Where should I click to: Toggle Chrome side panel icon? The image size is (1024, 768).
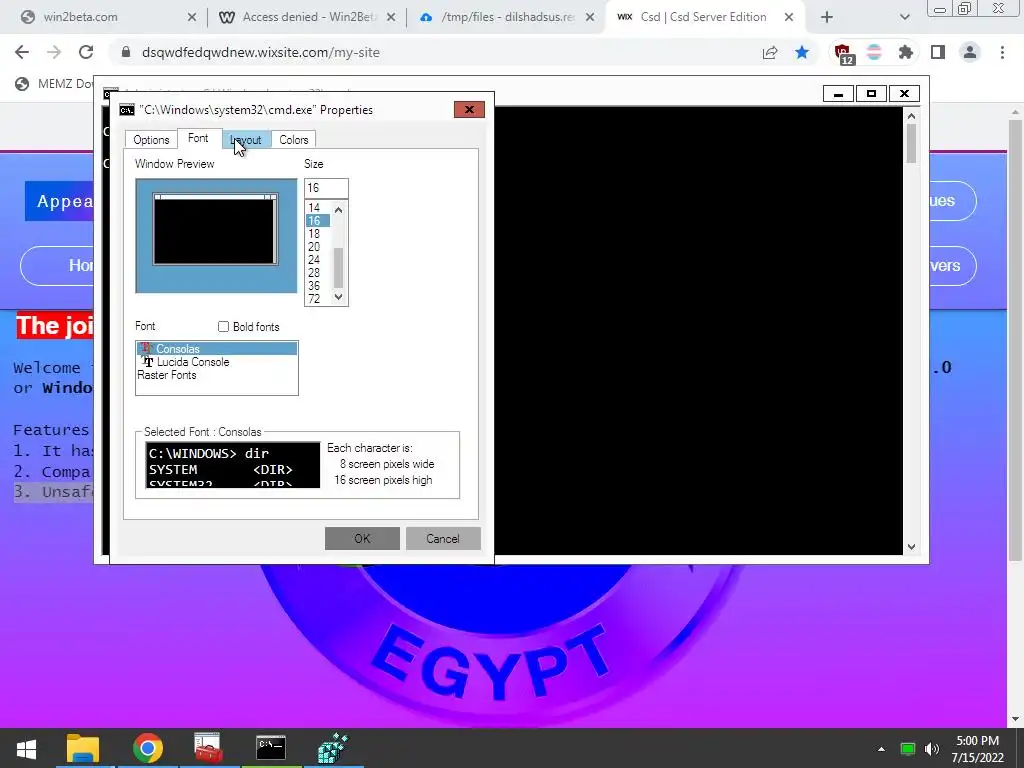click(x=938, y=52)
